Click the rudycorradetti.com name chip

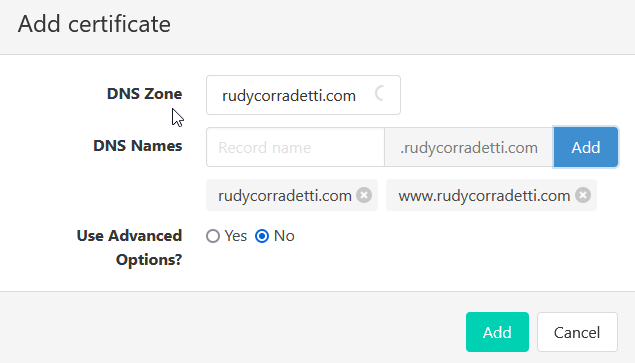(285, 196)
